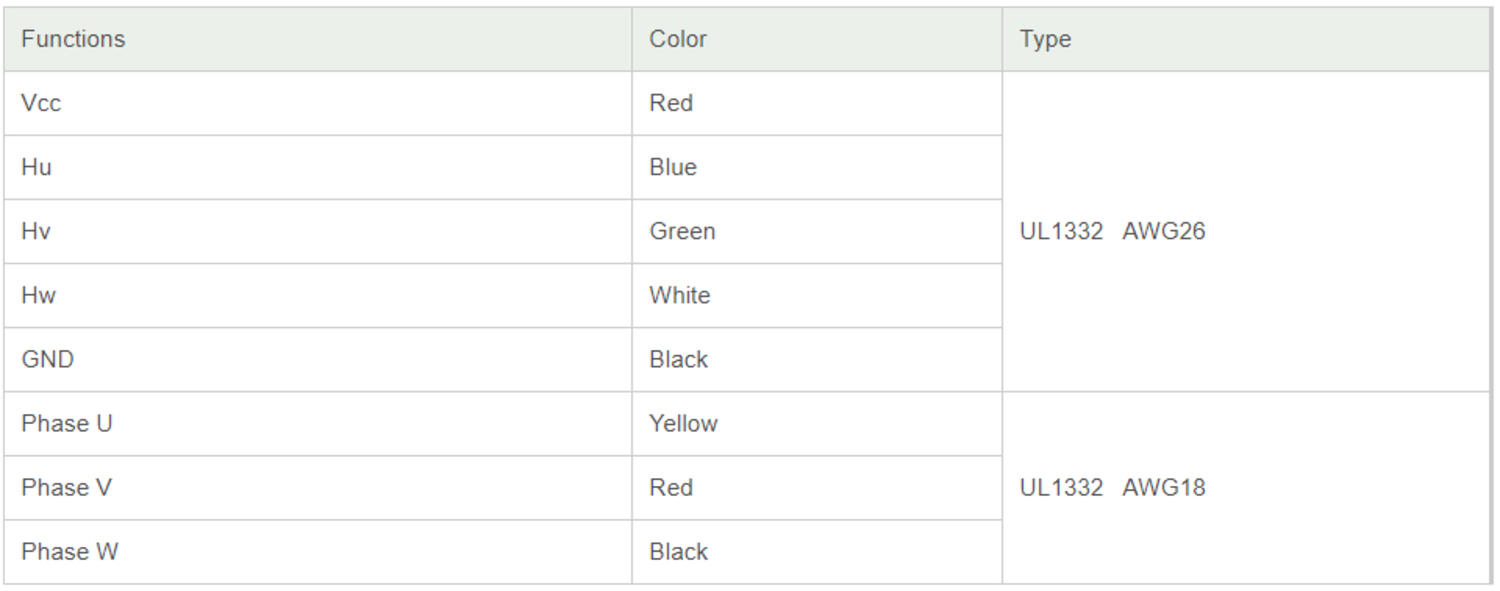
Task: Select the Phase W cell
Action: pos(69,551)
